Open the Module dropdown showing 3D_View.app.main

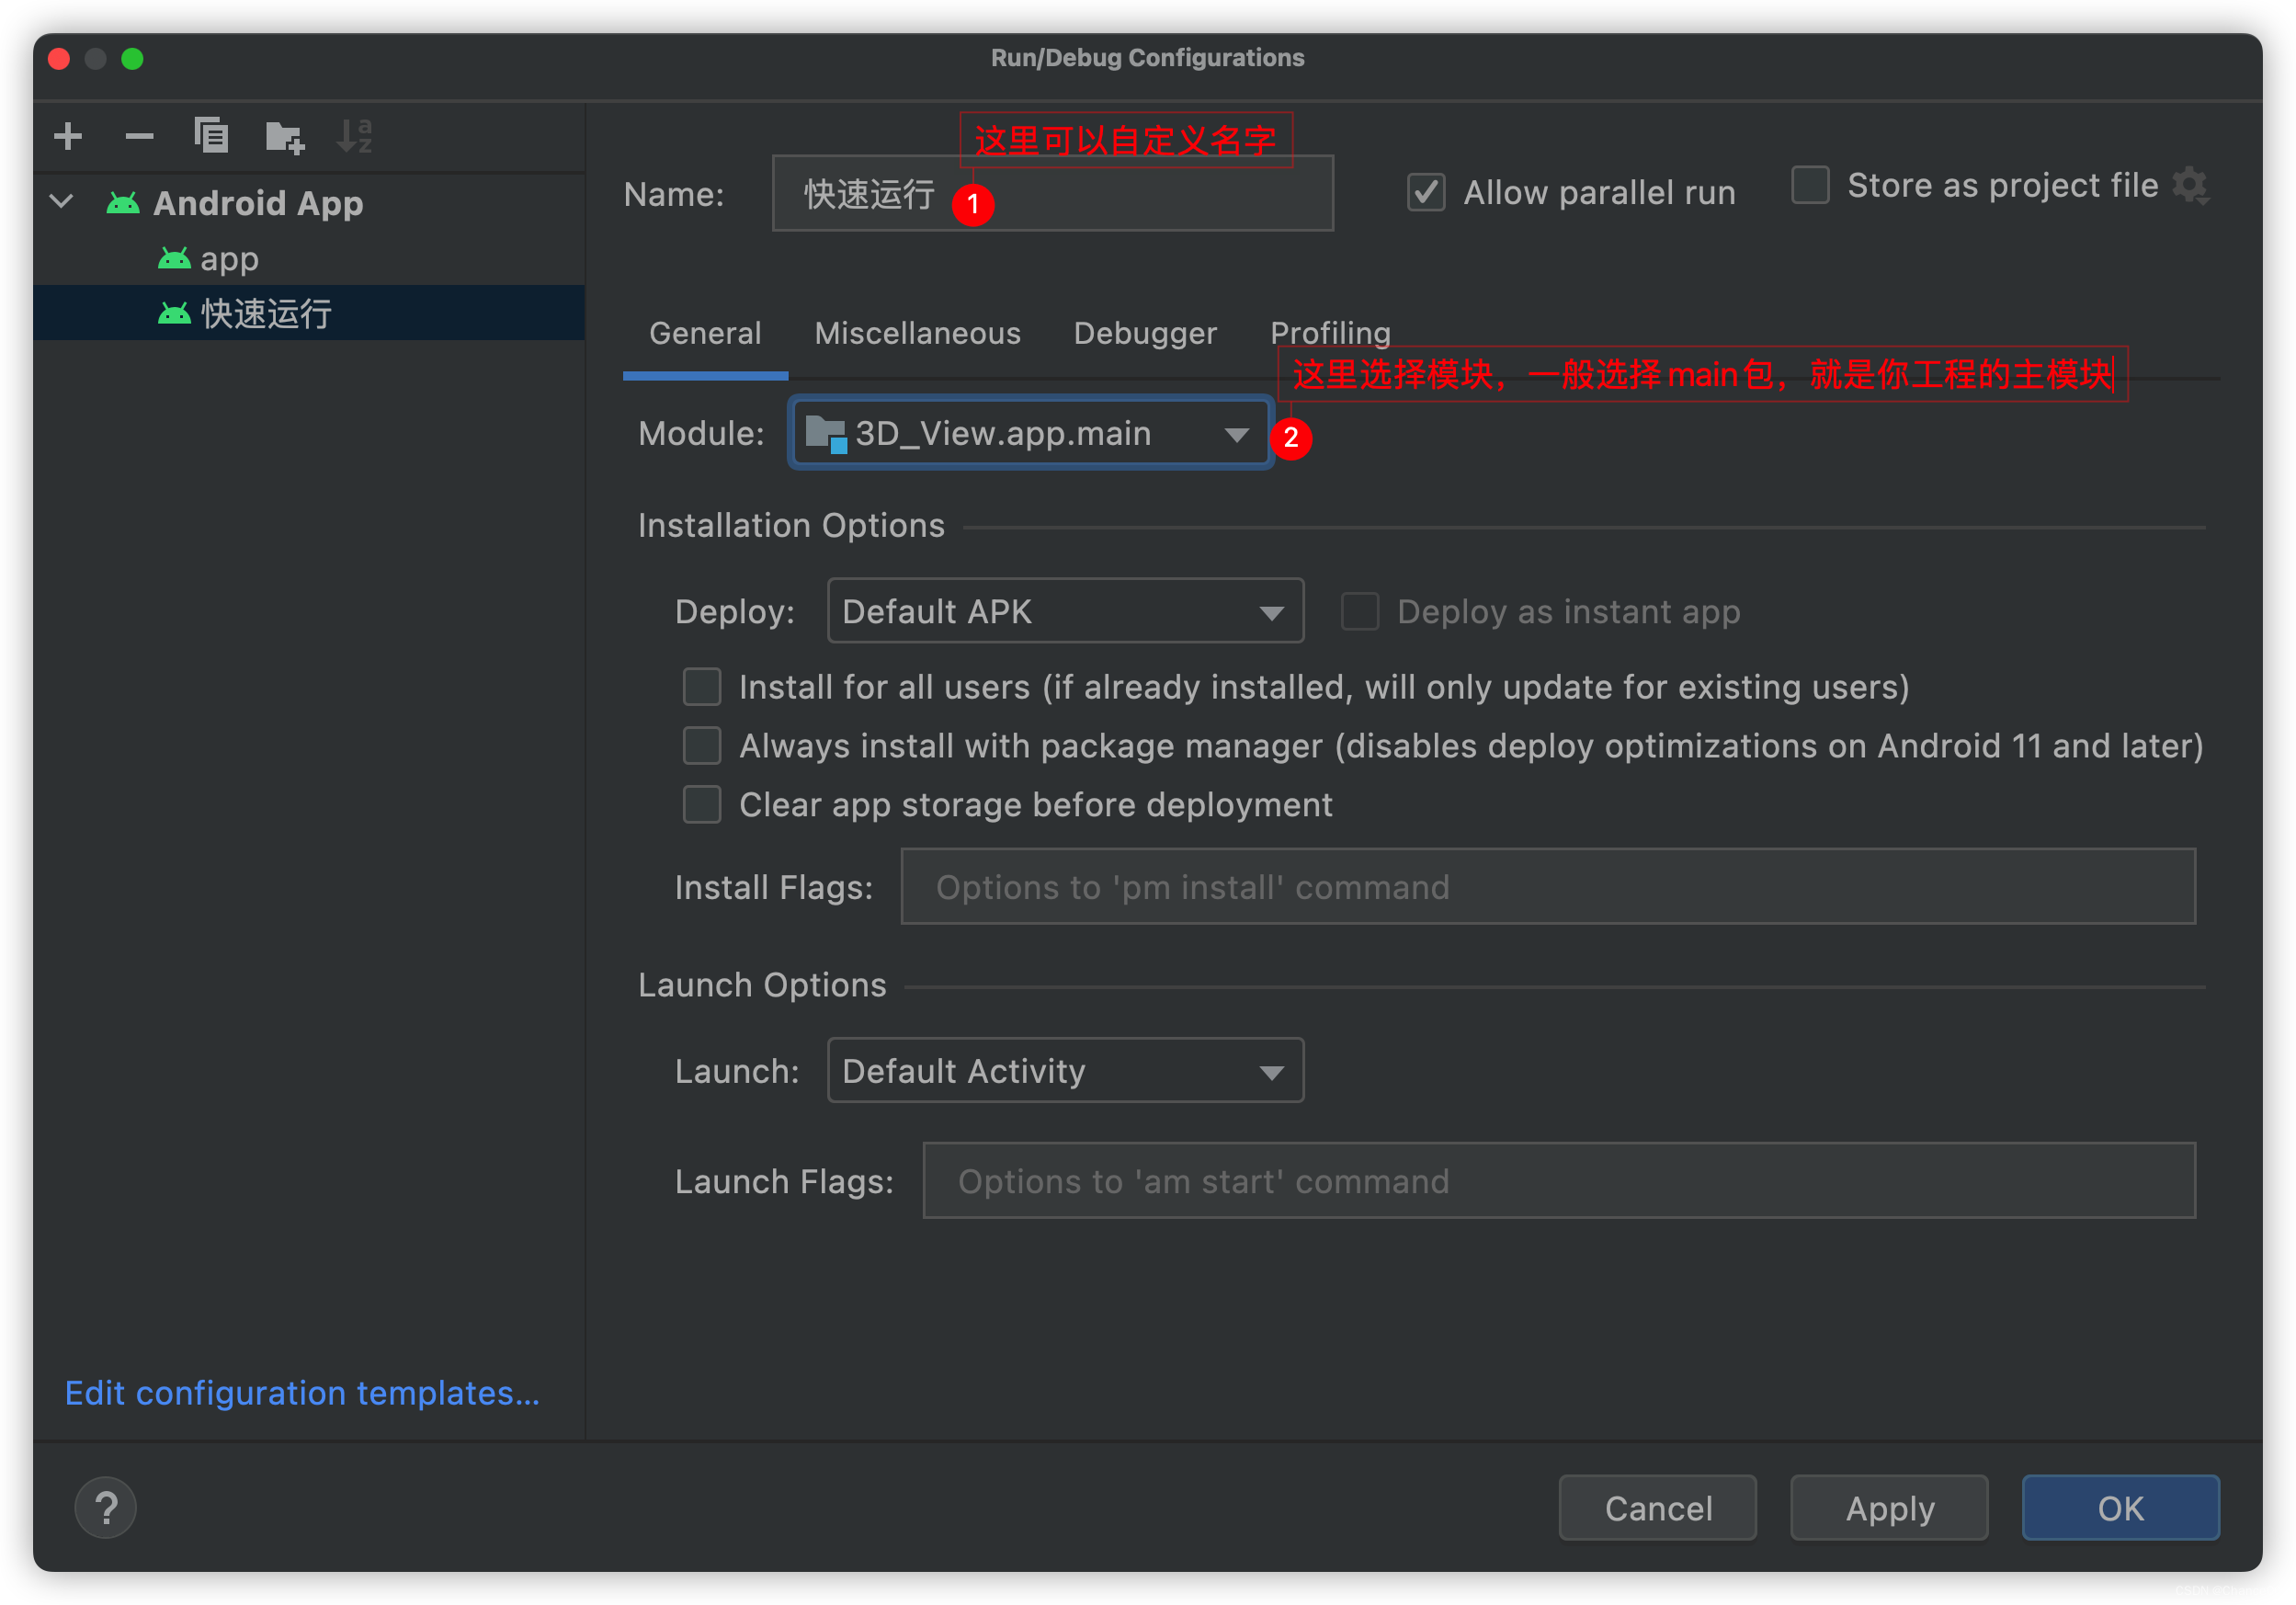tap(1030, 434)
